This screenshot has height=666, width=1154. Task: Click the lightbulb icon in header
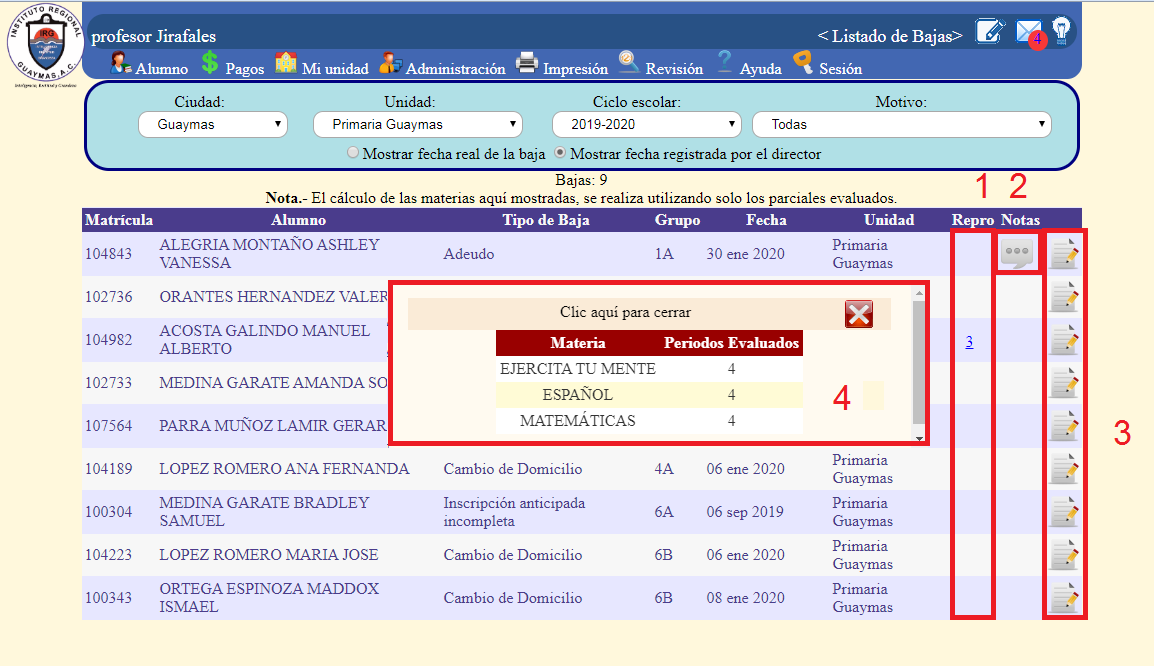1061,32
